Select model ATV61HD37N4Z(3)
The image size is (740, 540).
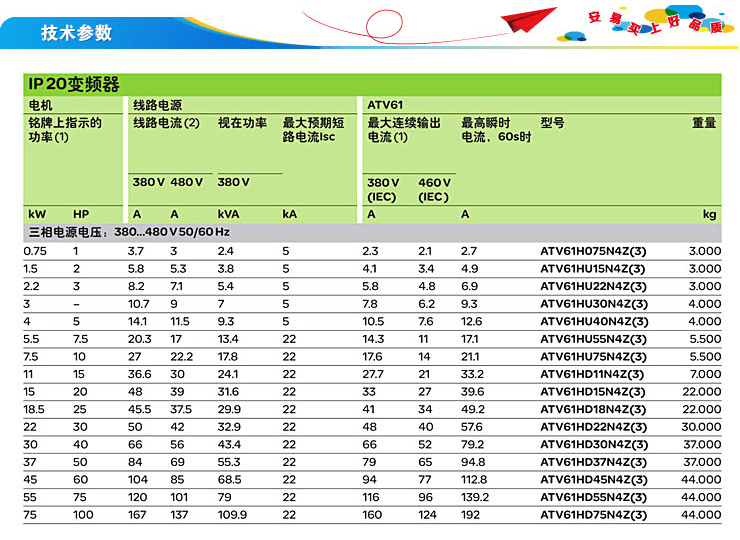point(593,462)
